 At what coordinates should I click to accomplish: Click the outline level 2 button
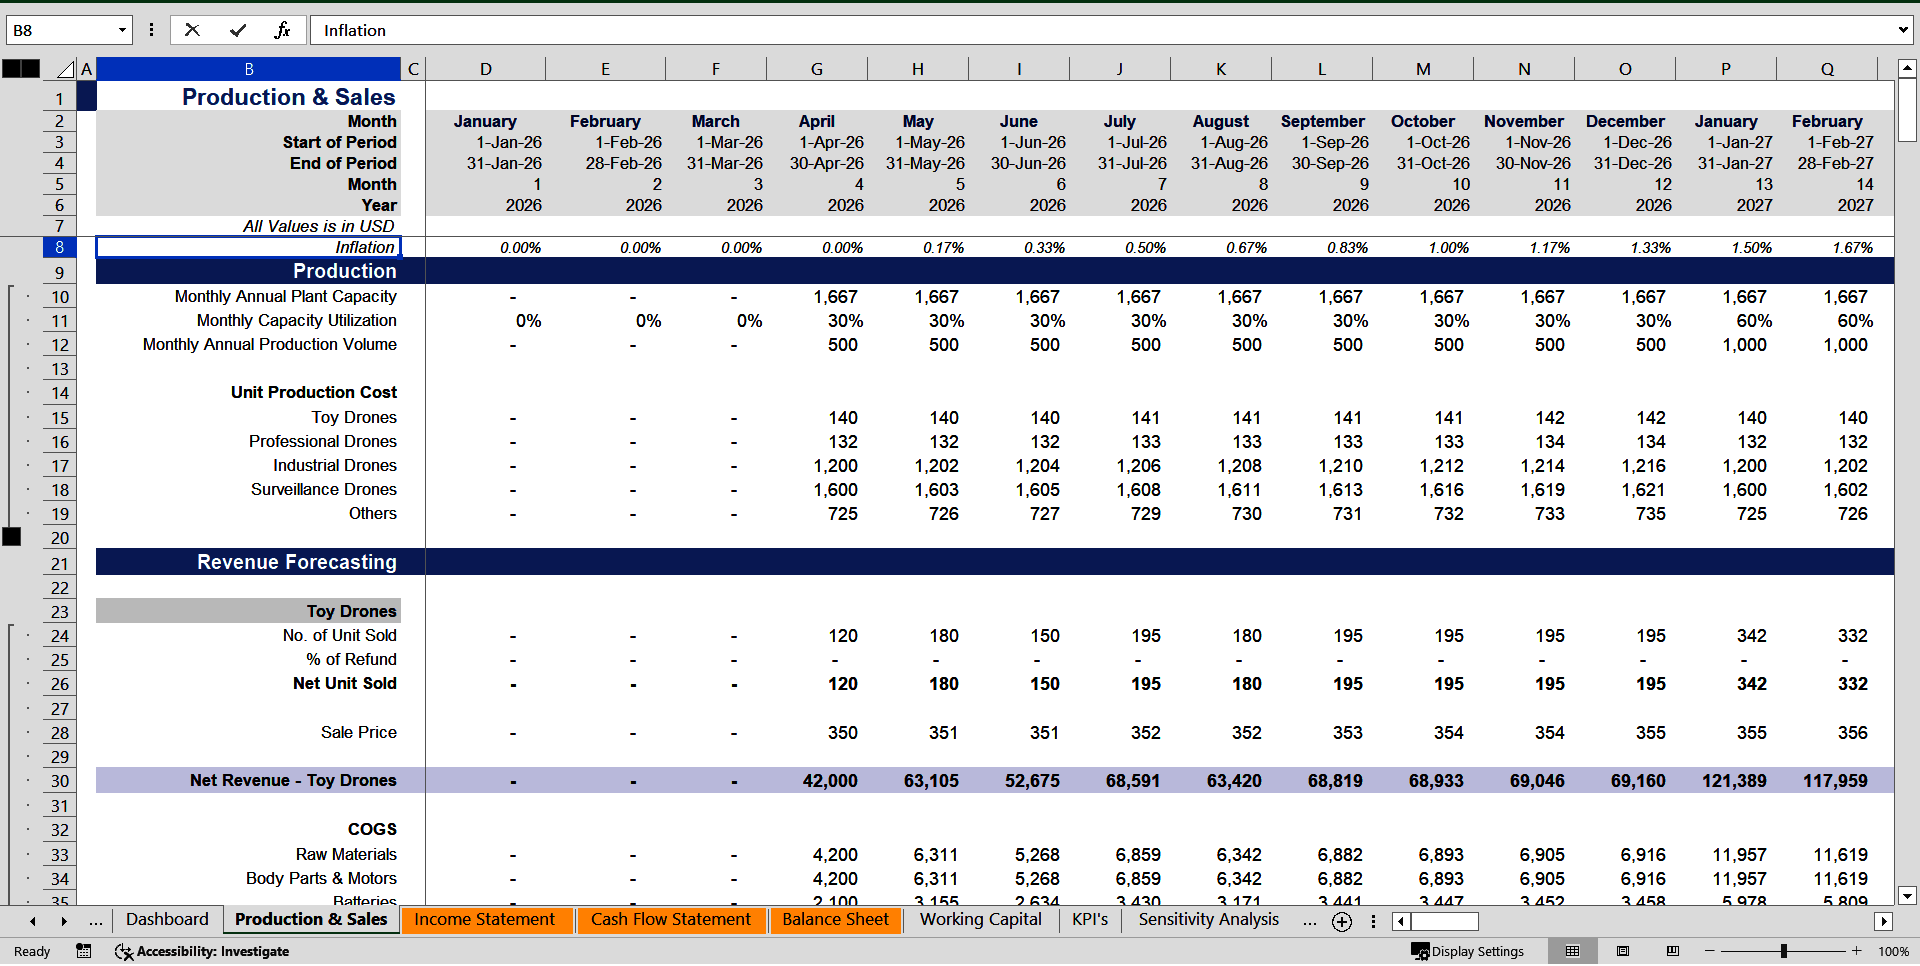pyautogui.click(x=31, y=69)
